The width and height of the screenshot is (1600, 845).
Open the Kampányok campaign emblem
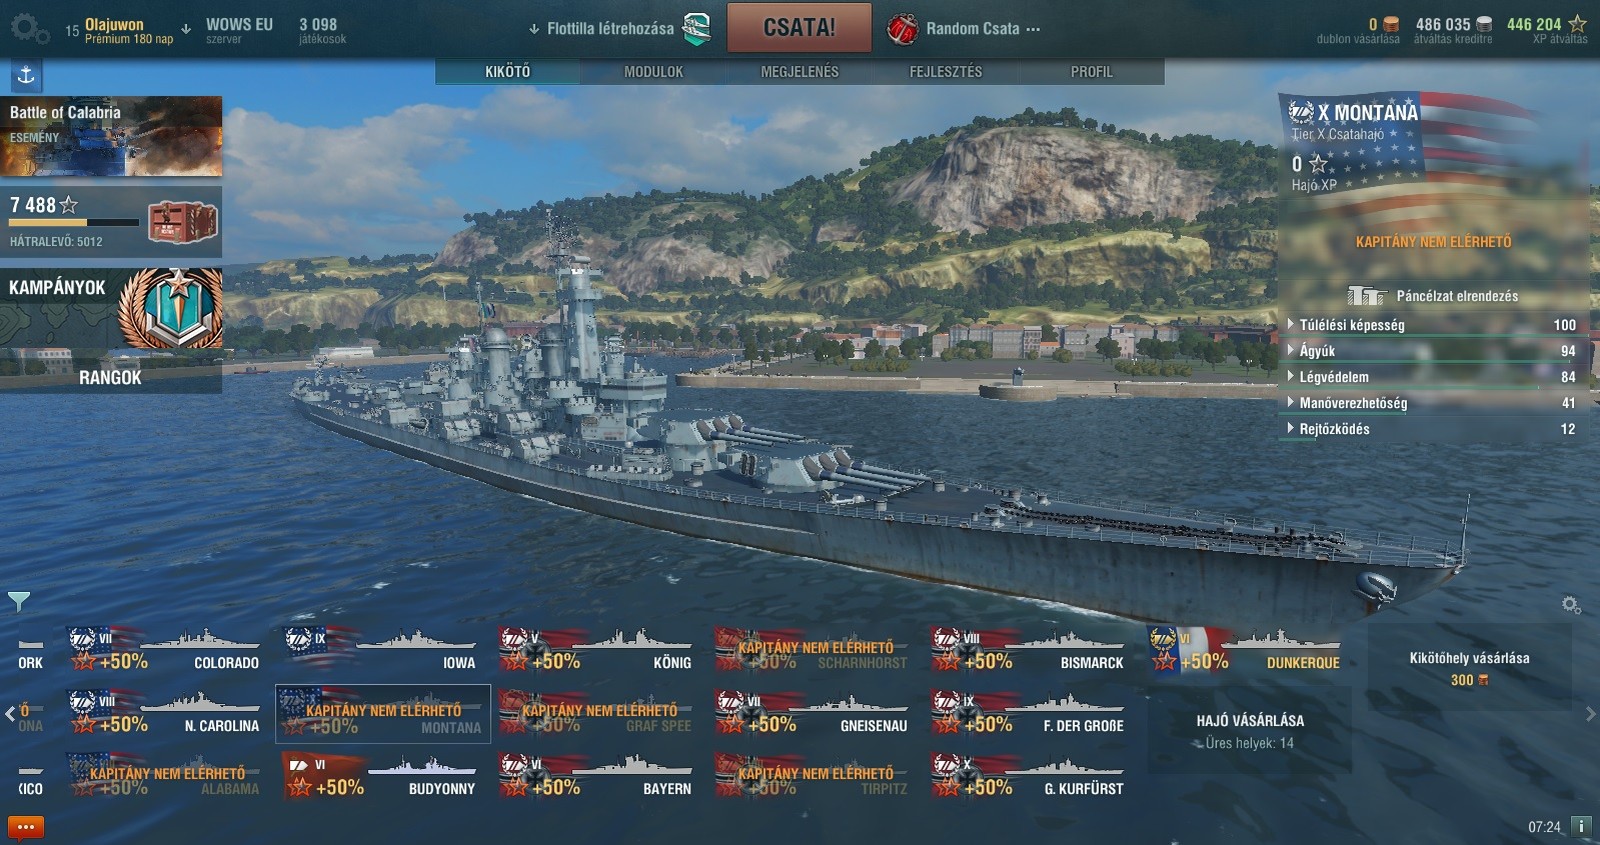pyautogui.click(x=171, y=309)
